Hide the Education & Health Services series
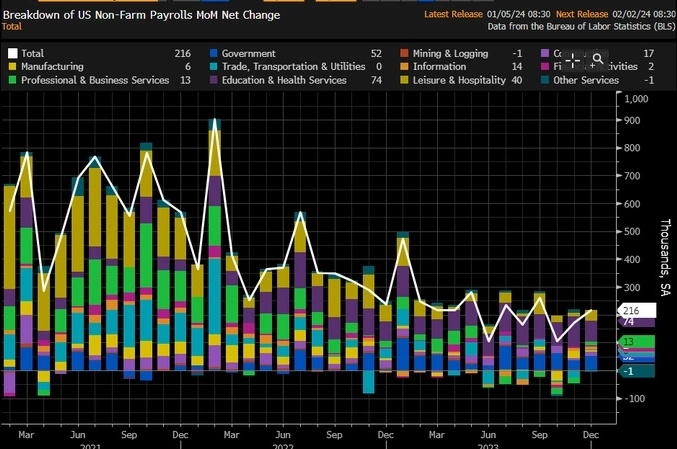The image size is (677, 449). pos(284,80)
